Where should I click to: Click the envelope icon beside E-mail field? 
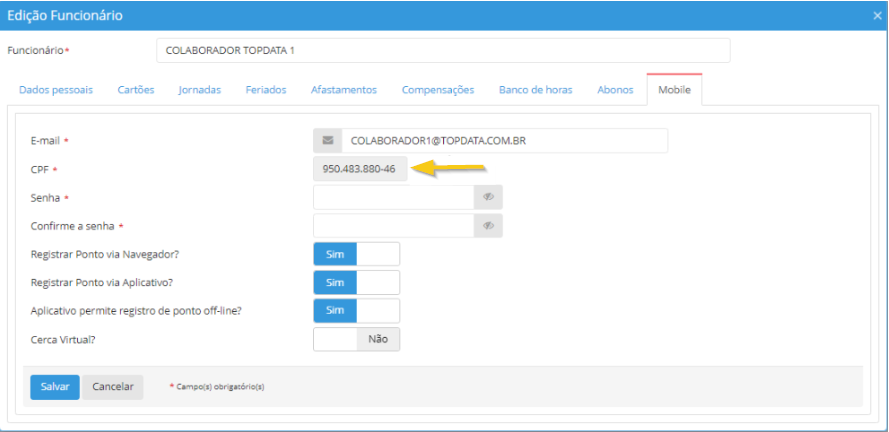pos(327,141)
